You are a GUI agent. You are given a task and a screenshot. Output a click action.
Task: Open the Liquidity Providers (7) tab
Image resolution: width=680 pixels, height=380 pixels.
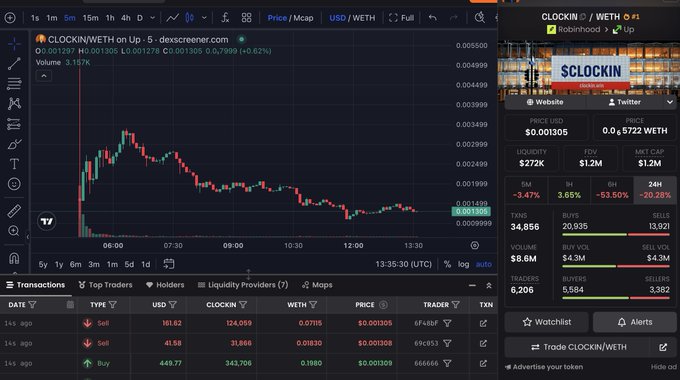(x=243, y=285)
